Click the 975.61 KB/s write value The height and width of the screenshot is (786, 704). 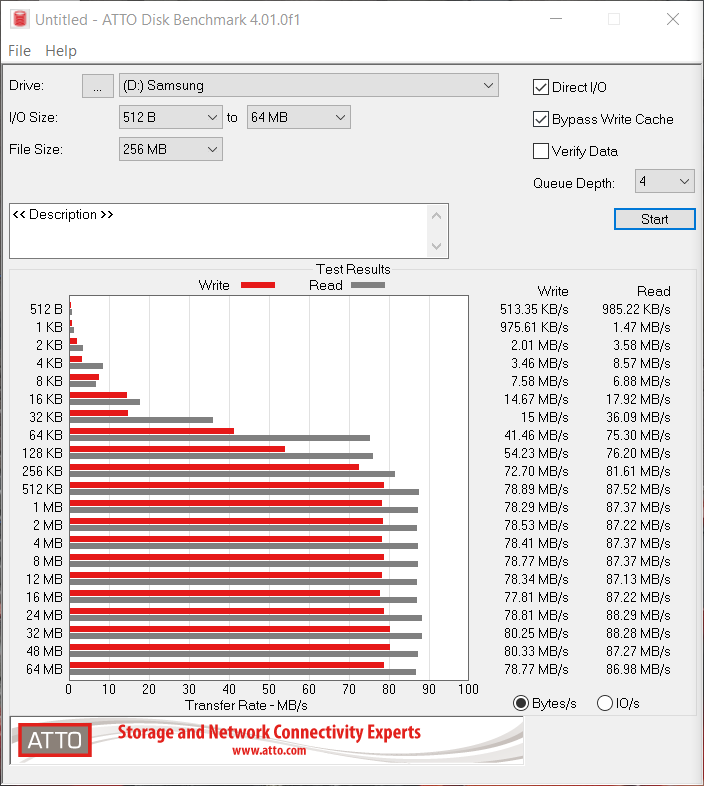[x=534, y=327]
